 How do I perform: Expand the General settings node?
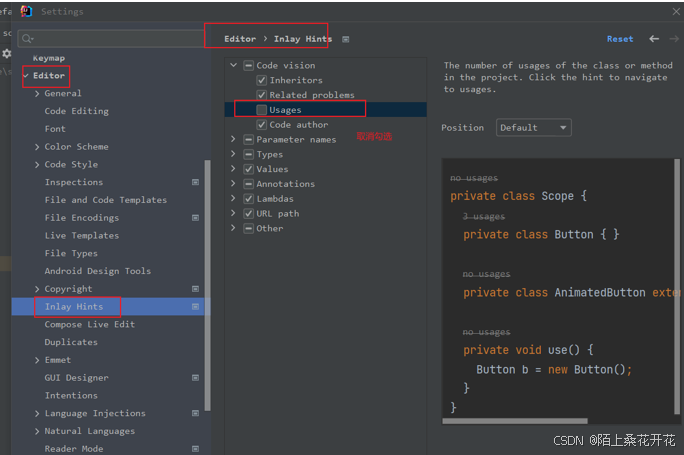click(37, 93)
